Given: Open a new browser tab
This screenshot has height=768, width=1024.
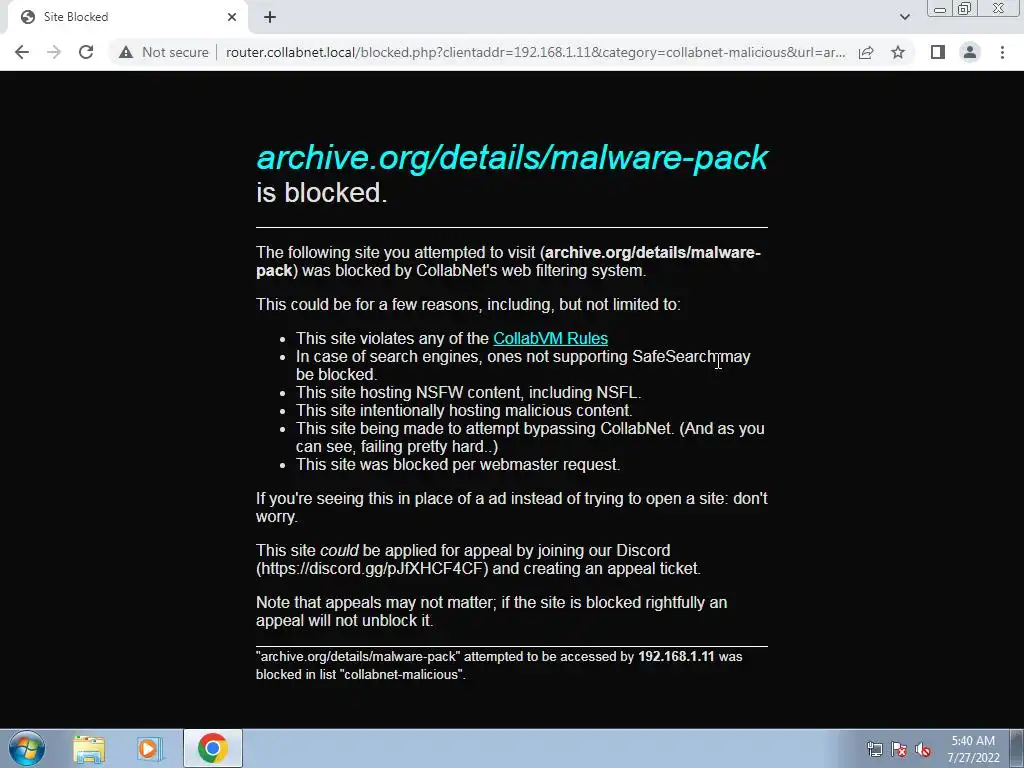Looking at the screenshot, I should pyautogui.click(x=270, y=18).
